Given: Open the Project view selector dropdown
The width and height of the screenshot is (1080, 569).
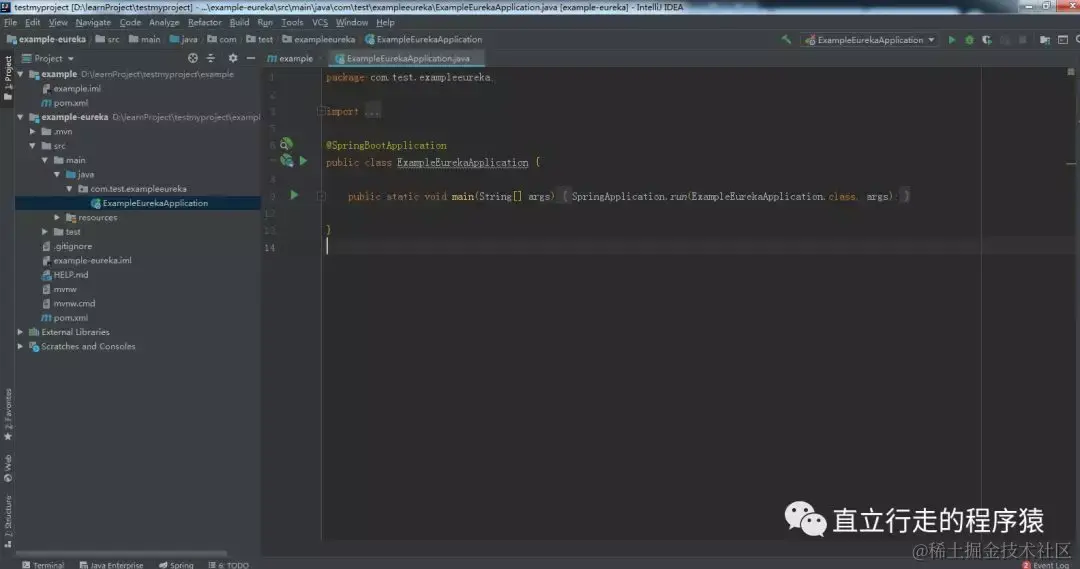Looking at the screenshot, I should 48,59.
